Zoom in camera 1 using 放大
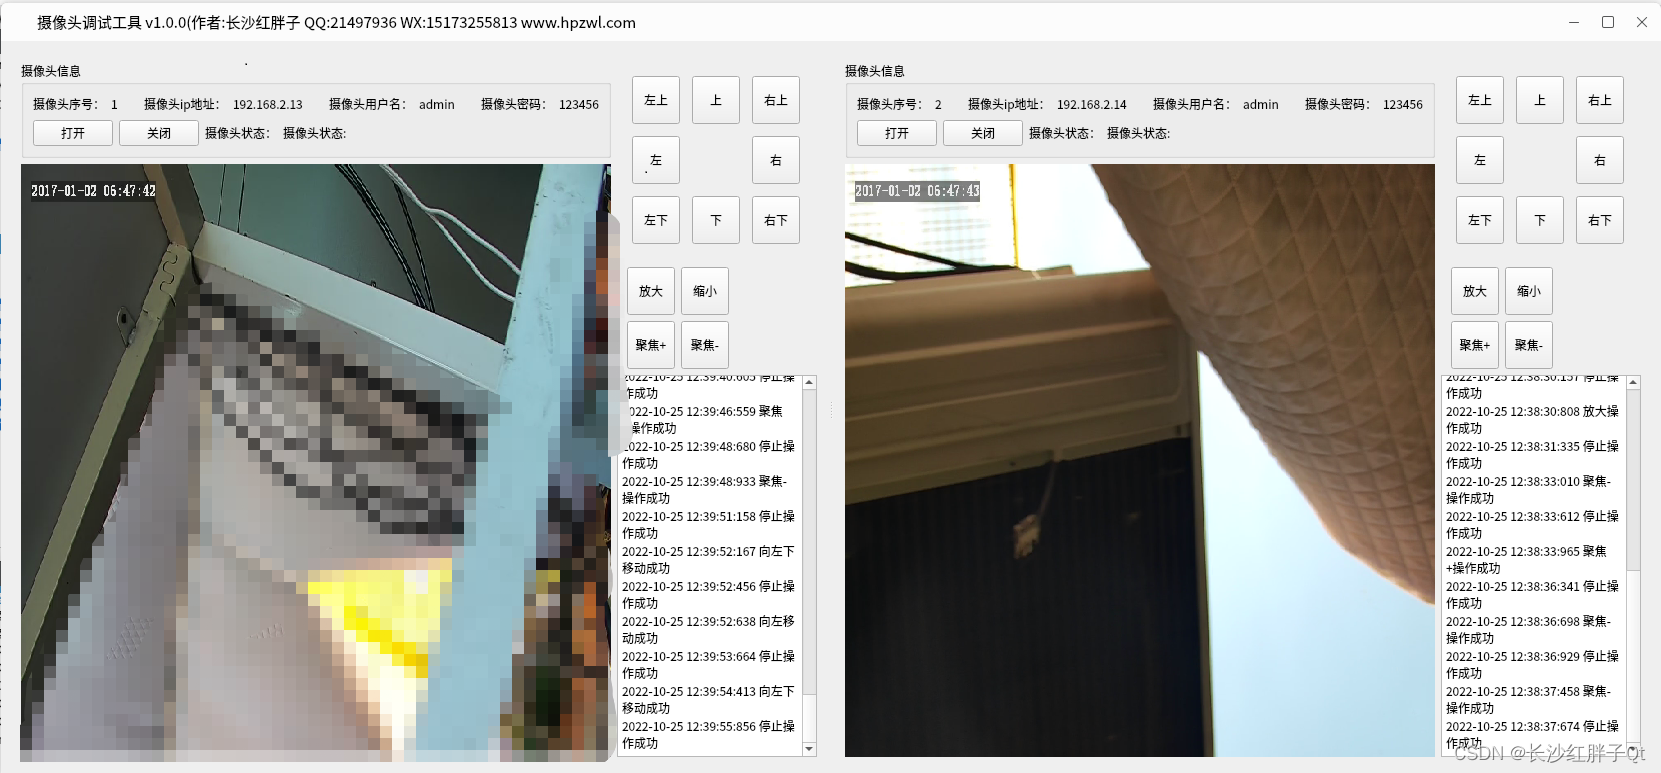1661x773 pixels. click(x=651, y=291)
